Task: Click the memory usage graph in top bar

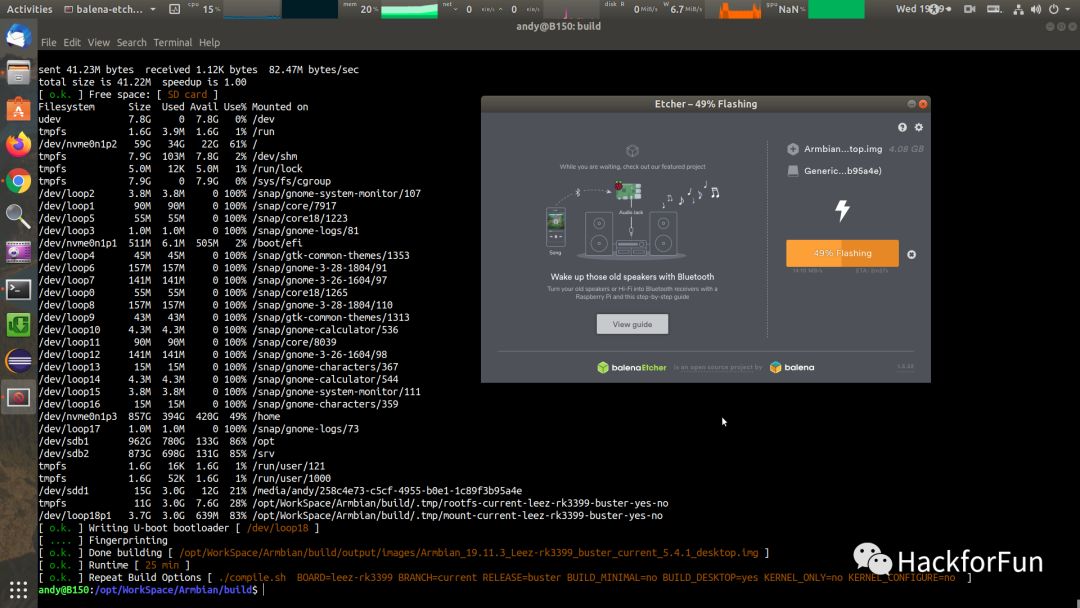Action: tap(409, 9)
